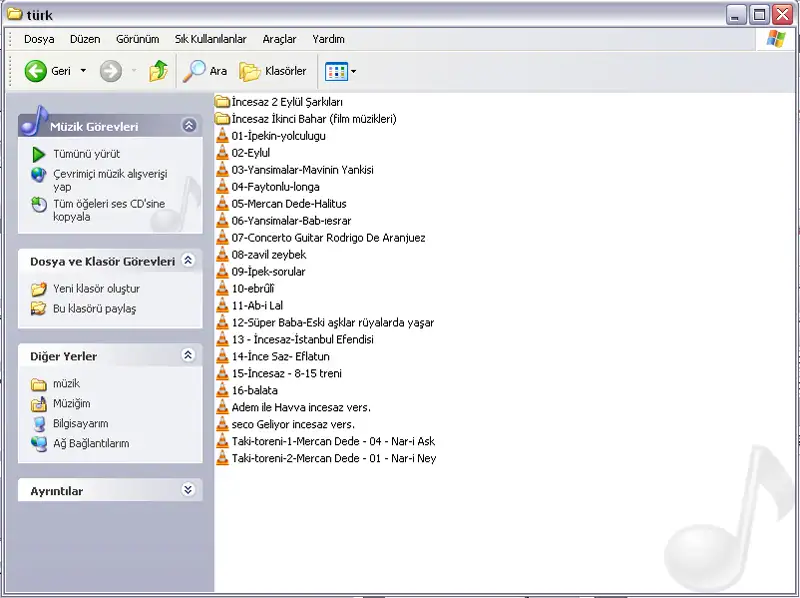Viewport: 800px width, 598px height.
Task: Toggle the Klasörler folders pane
Action: (x=272, y=71)
